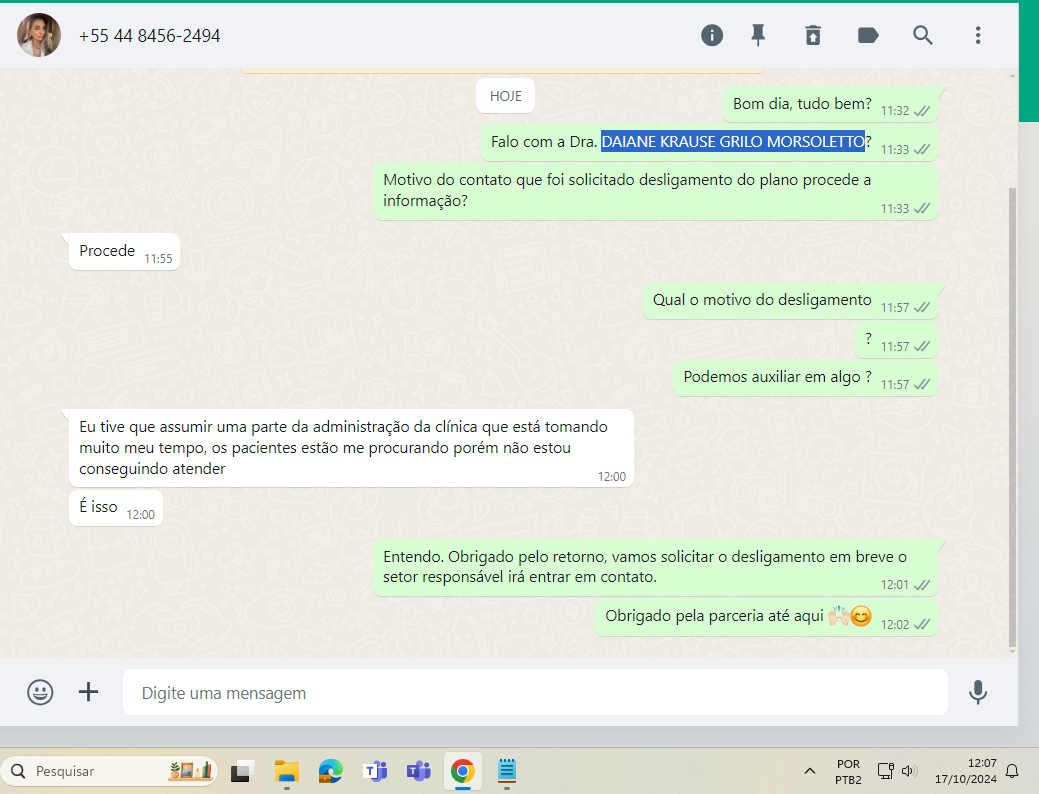Screen dimensions: 1039x794
Task: Click read-receipt ticks on 12:02 message
Action: point(922,624)
